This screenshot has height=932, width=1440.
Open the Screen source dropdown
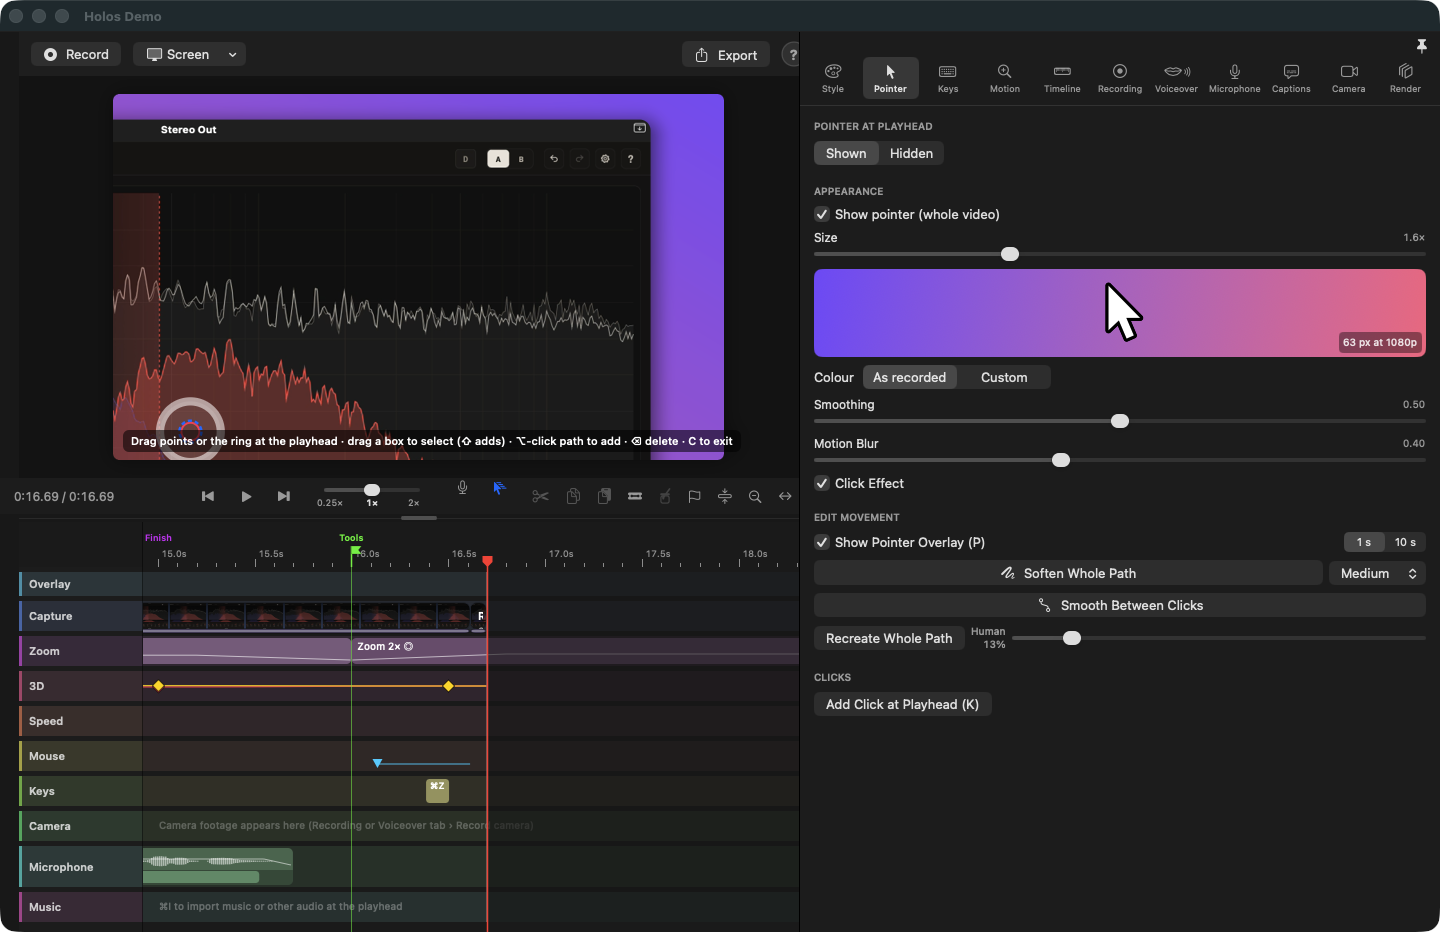coord(189,54)
